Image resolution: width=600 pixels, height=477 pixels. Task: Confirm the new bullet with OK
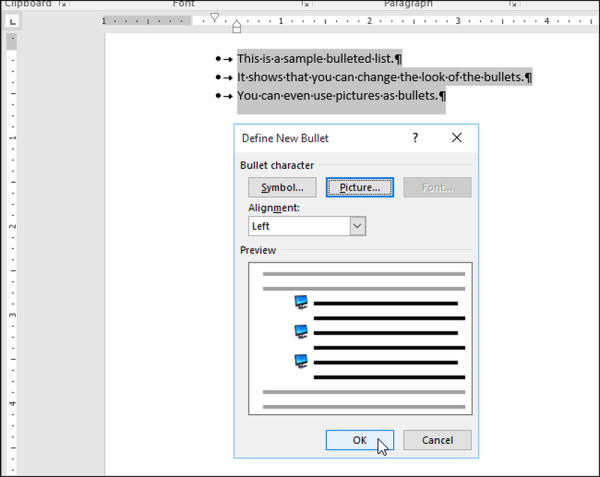[360, 440]
